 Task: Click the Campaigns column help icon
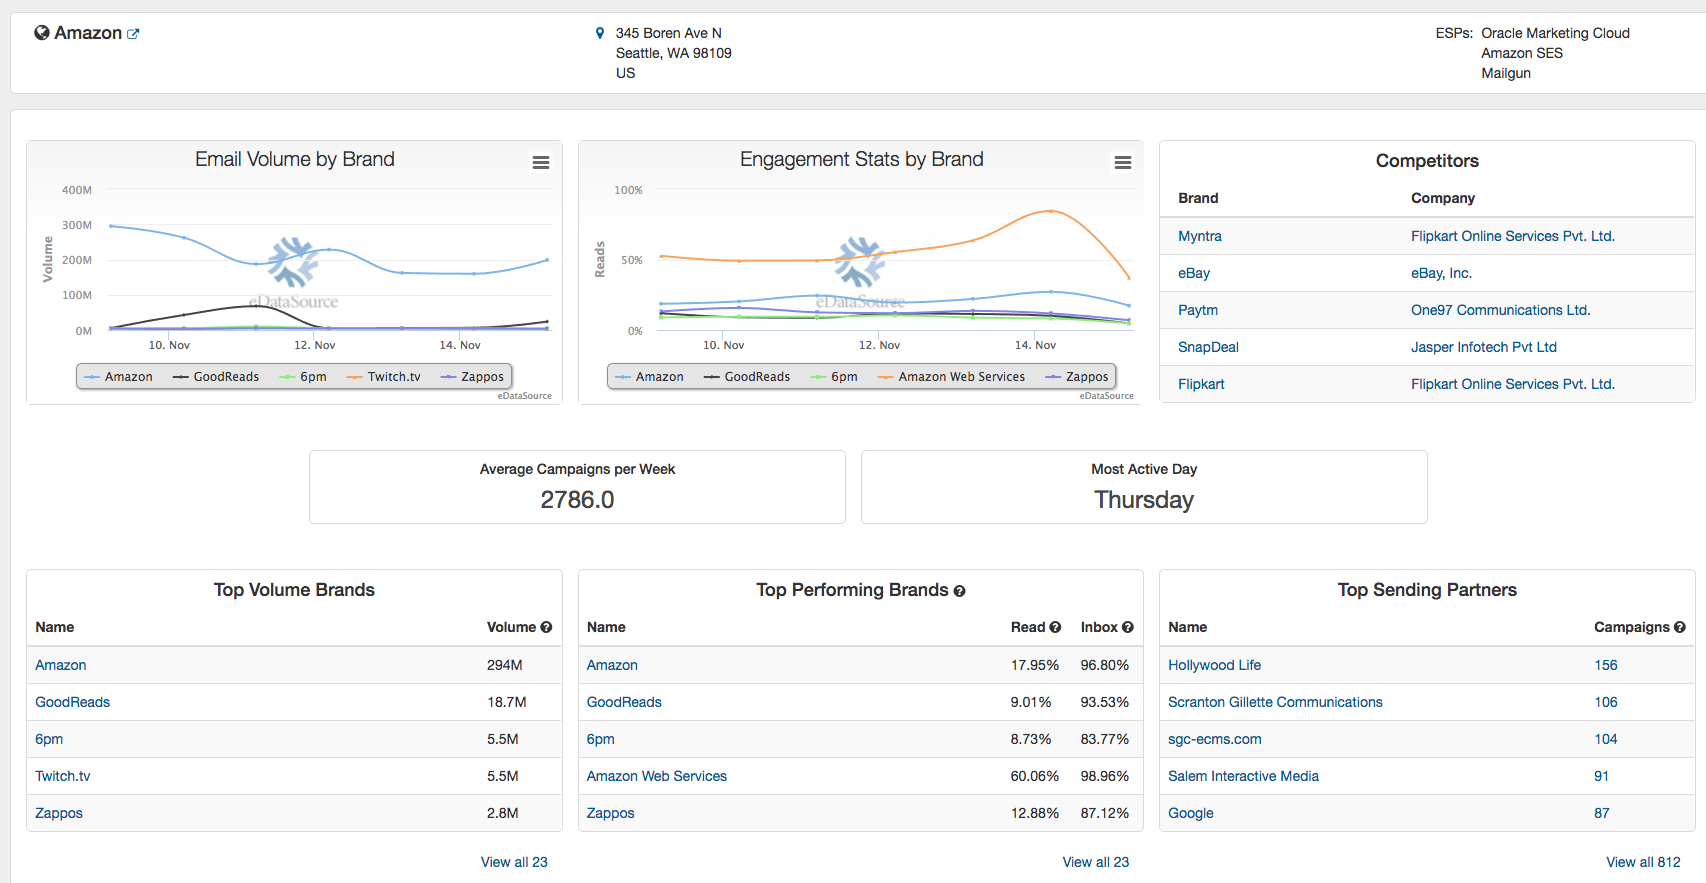[1680, 627]
